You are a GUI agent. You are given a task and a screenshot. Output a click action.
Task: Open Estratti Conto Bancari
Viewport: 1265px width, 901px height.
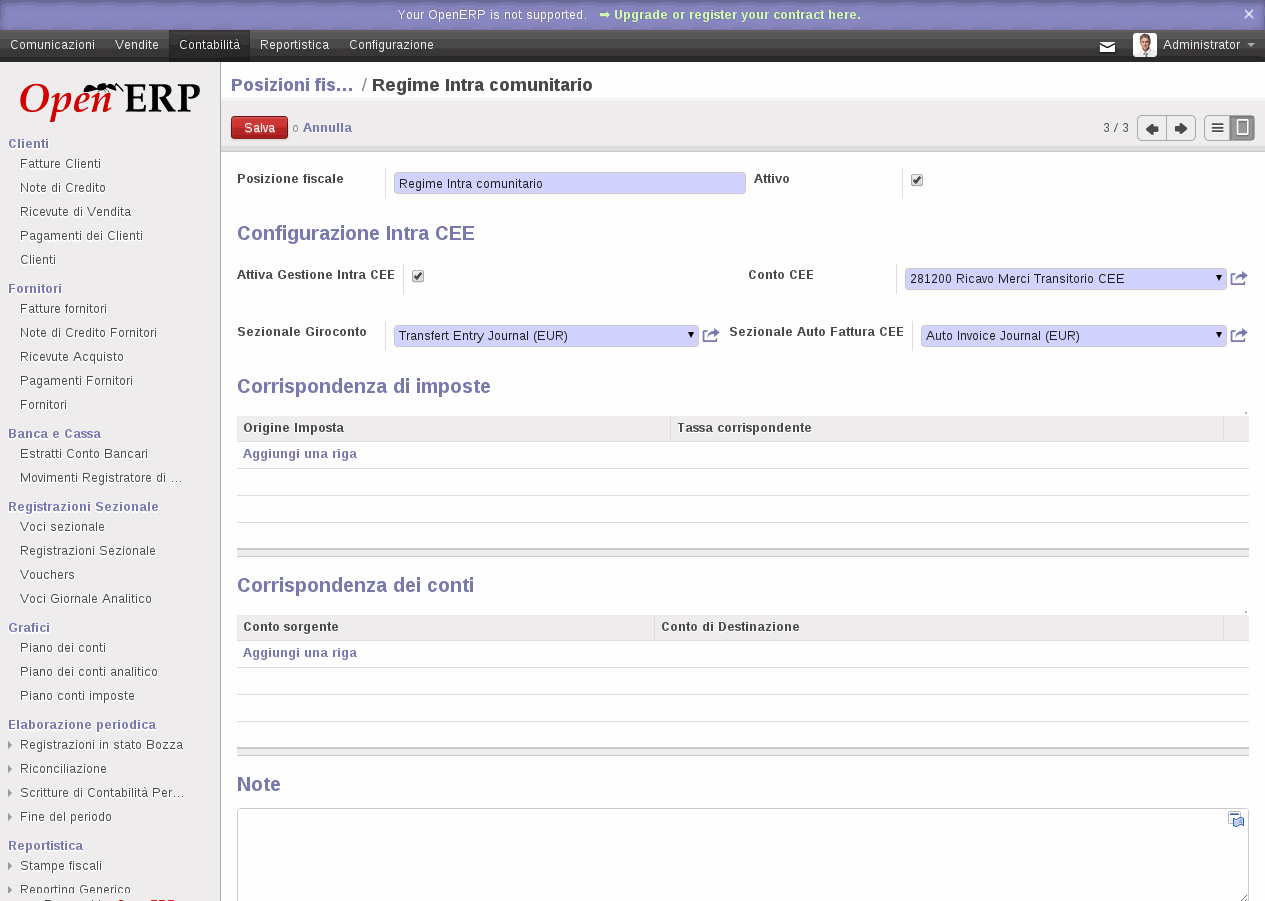(x=84, y=454)
